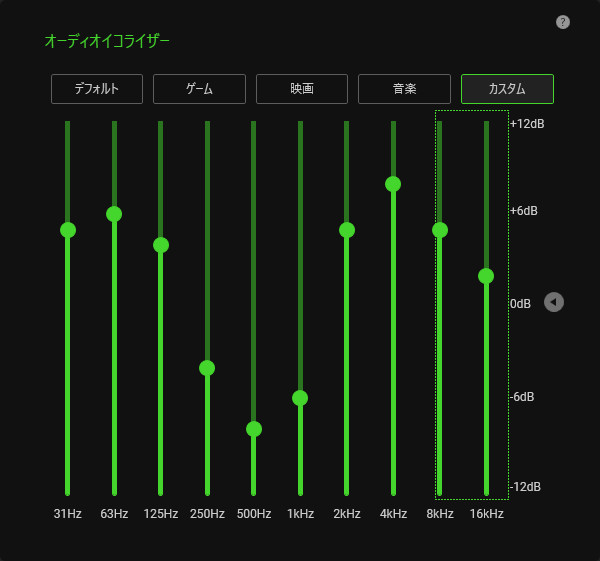Click the 250Hz band label
600x561 pixels.
click(207, 514)
